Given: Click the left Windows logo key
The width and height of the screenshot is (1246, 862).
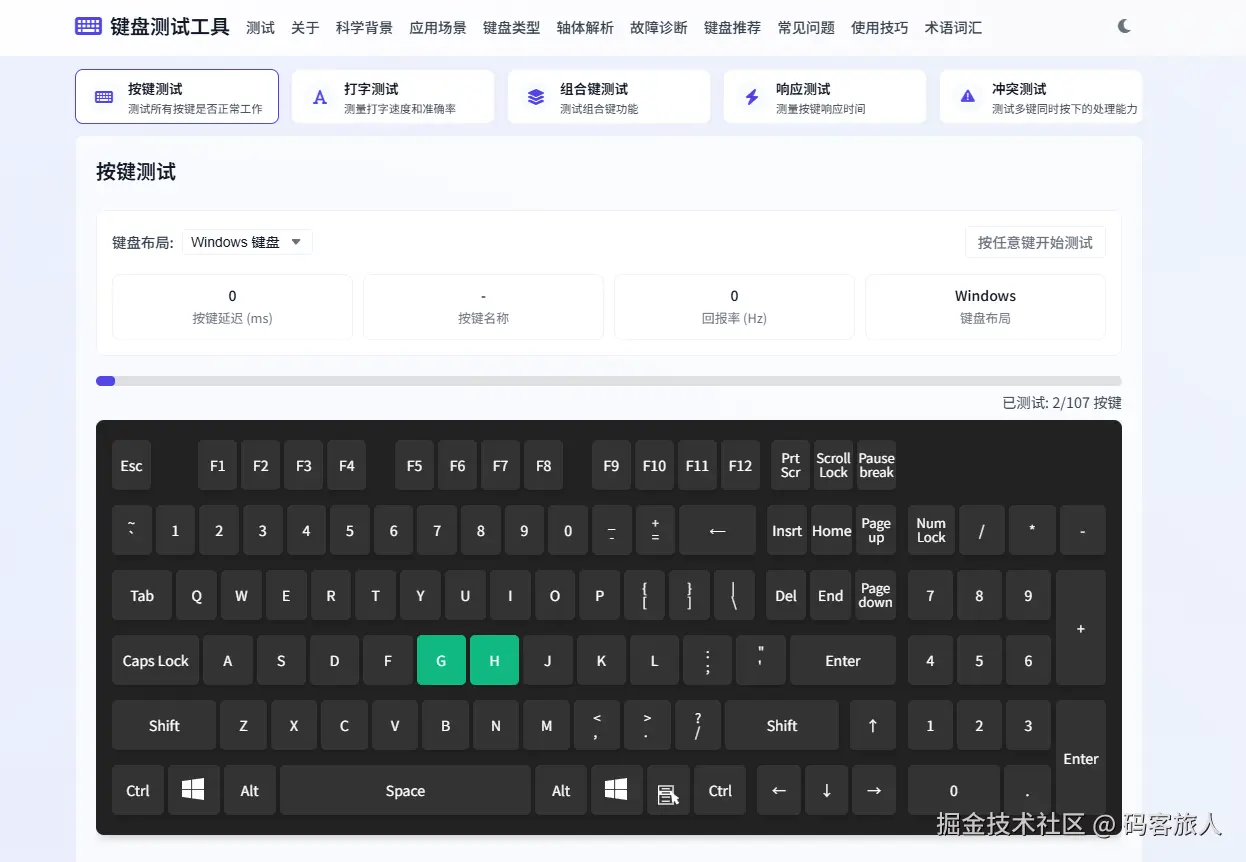Looking at the screenshot, I should [193, 790].
